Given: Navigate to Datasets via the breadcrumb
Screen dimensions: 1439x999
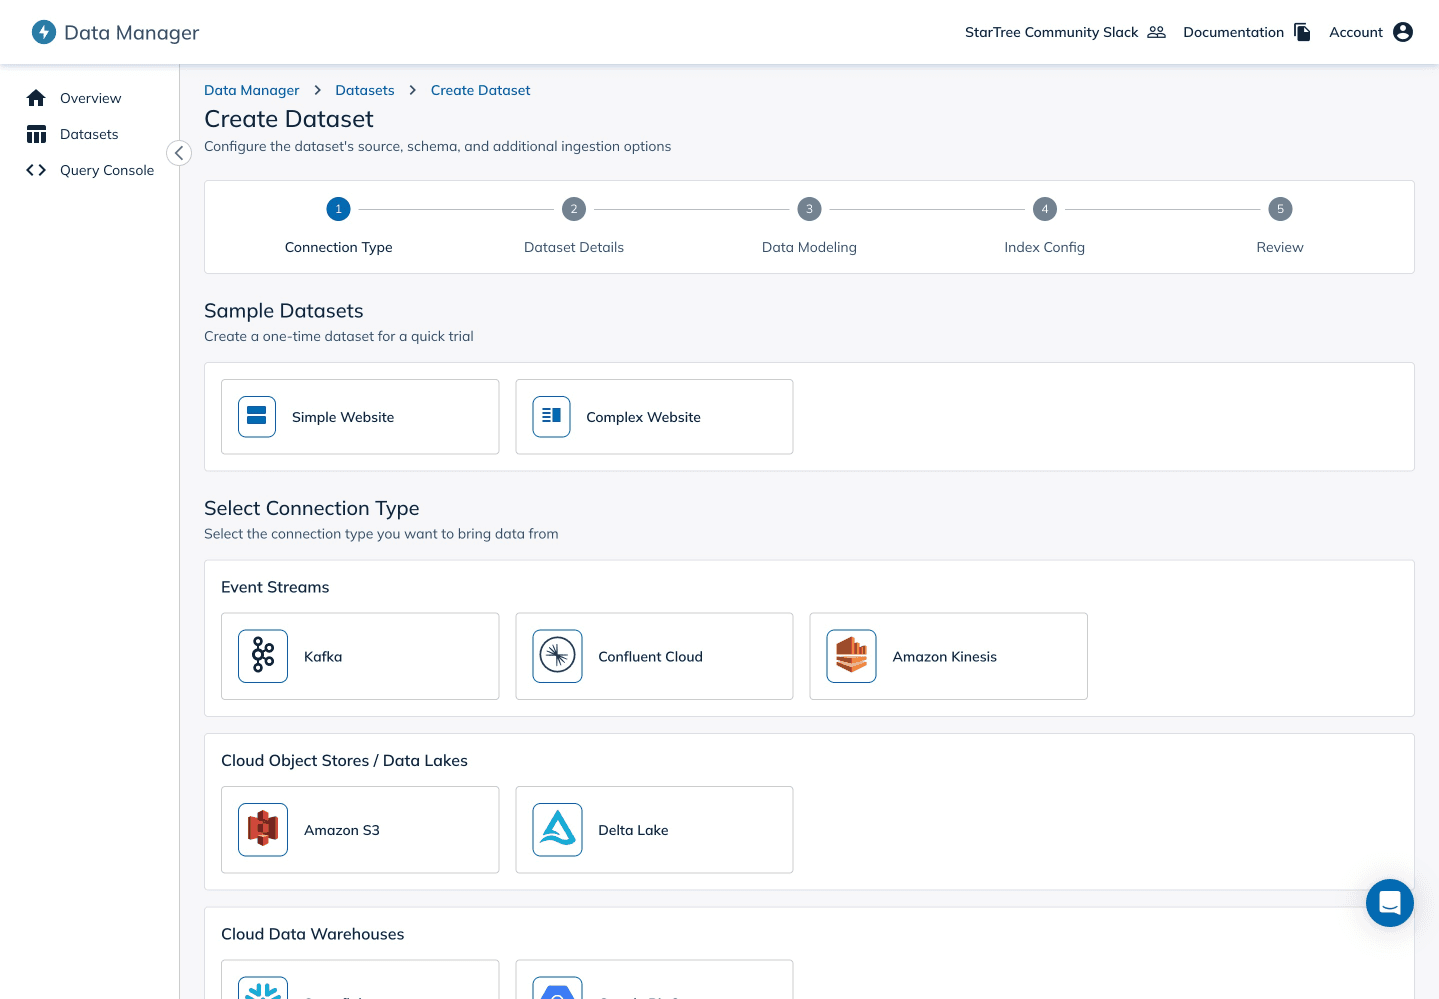Looking at the screenshot, I should 364,90.
